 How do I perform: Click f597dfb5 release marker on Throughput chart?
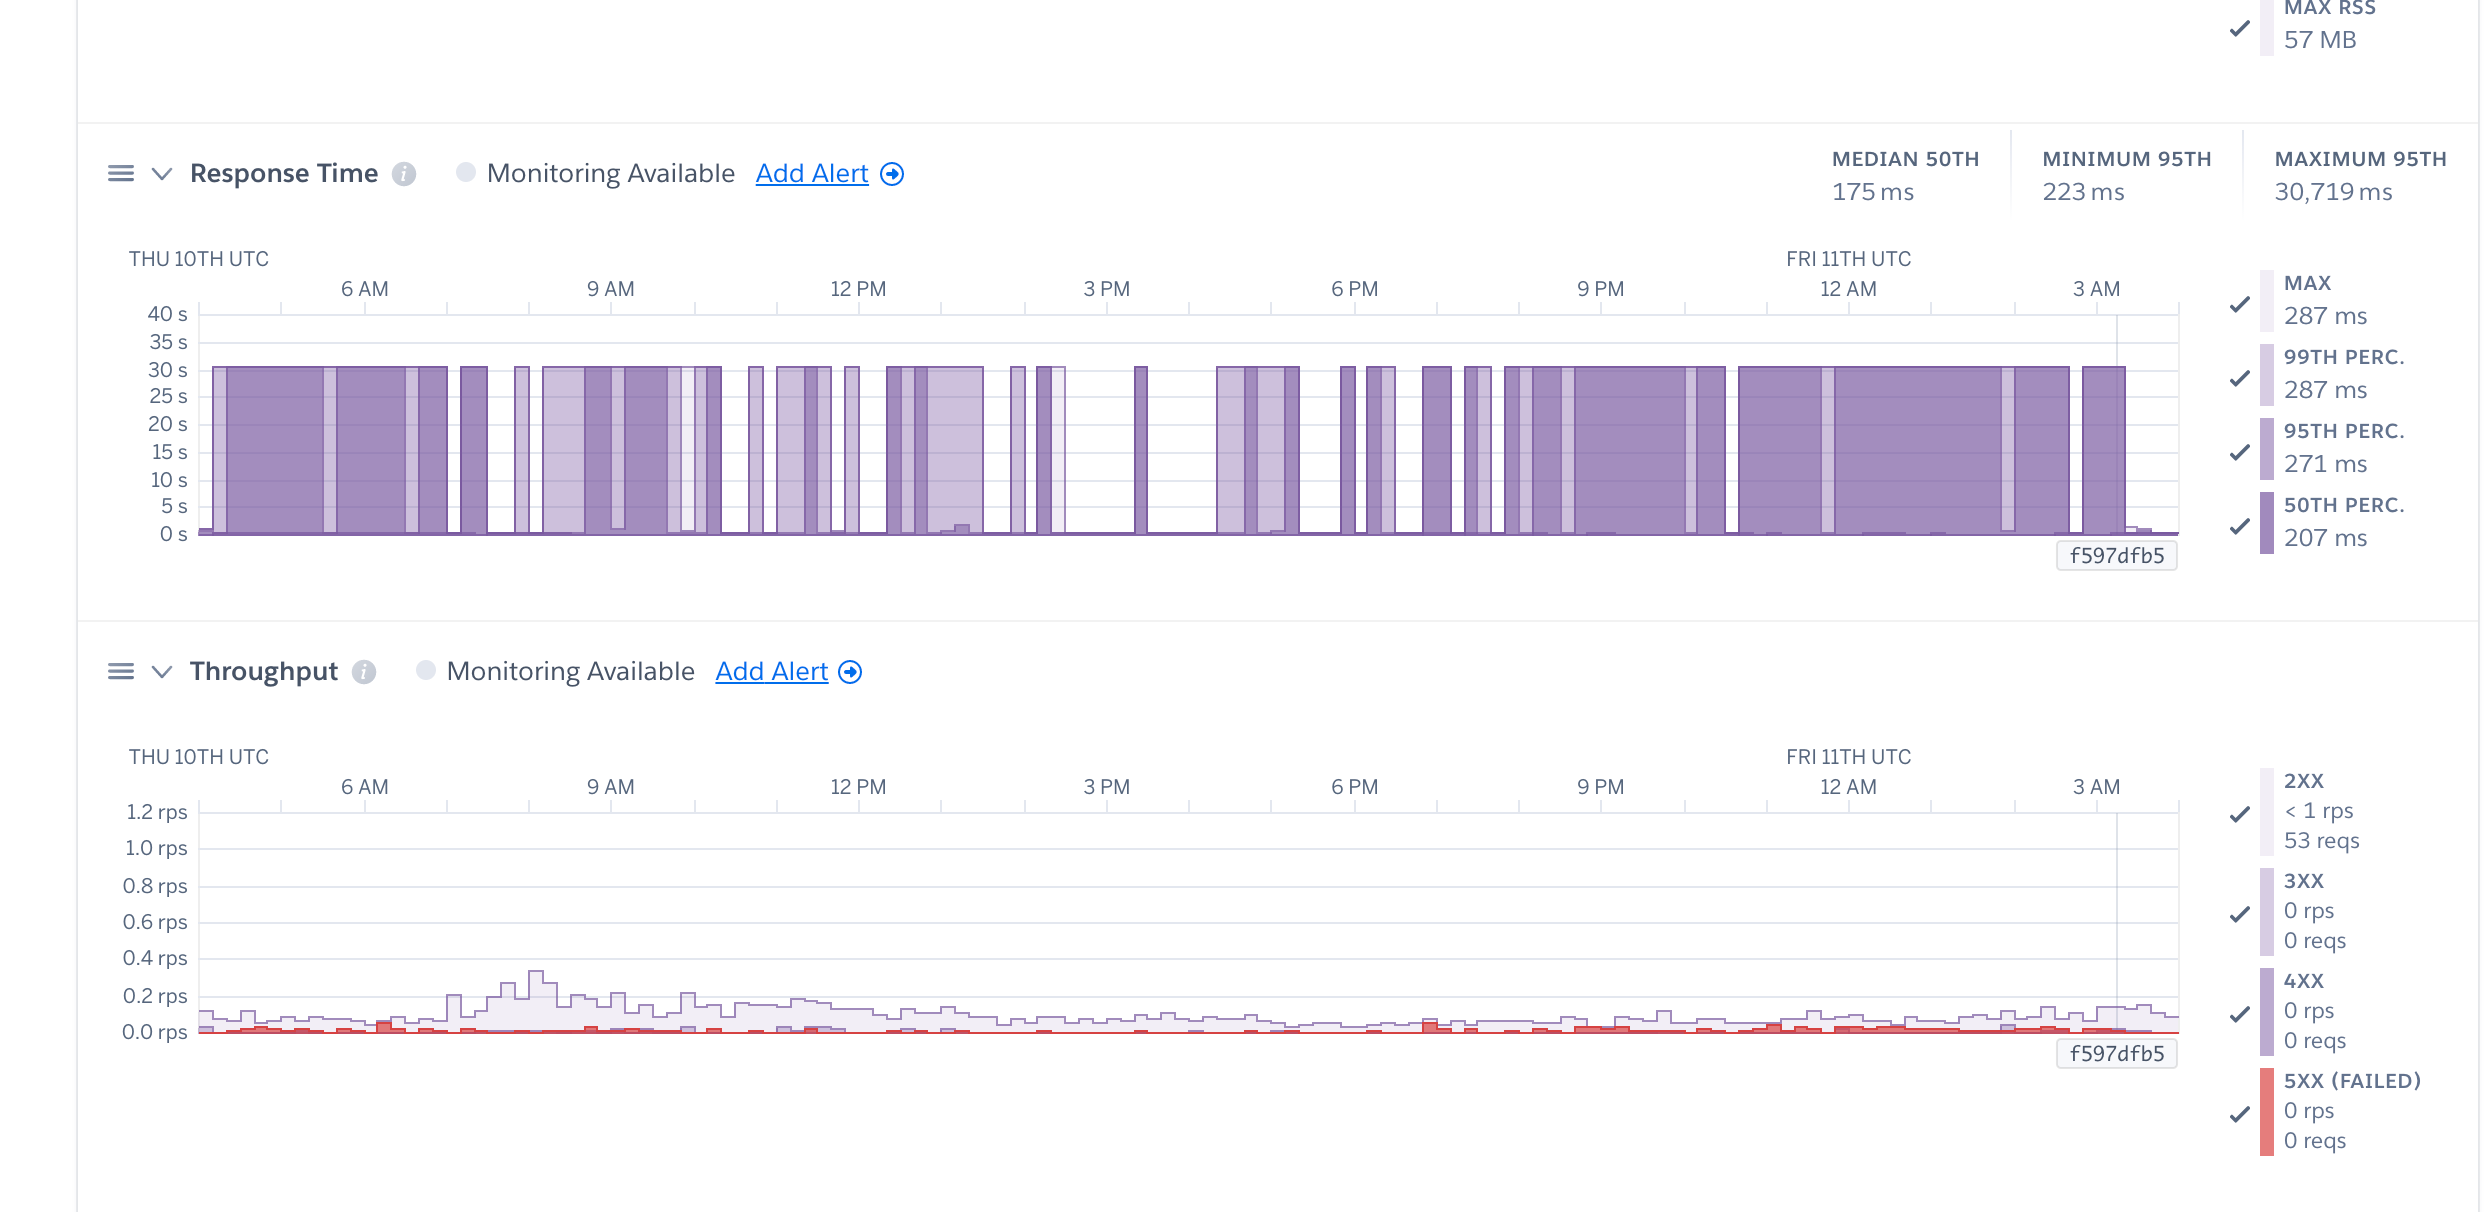2116,1054
